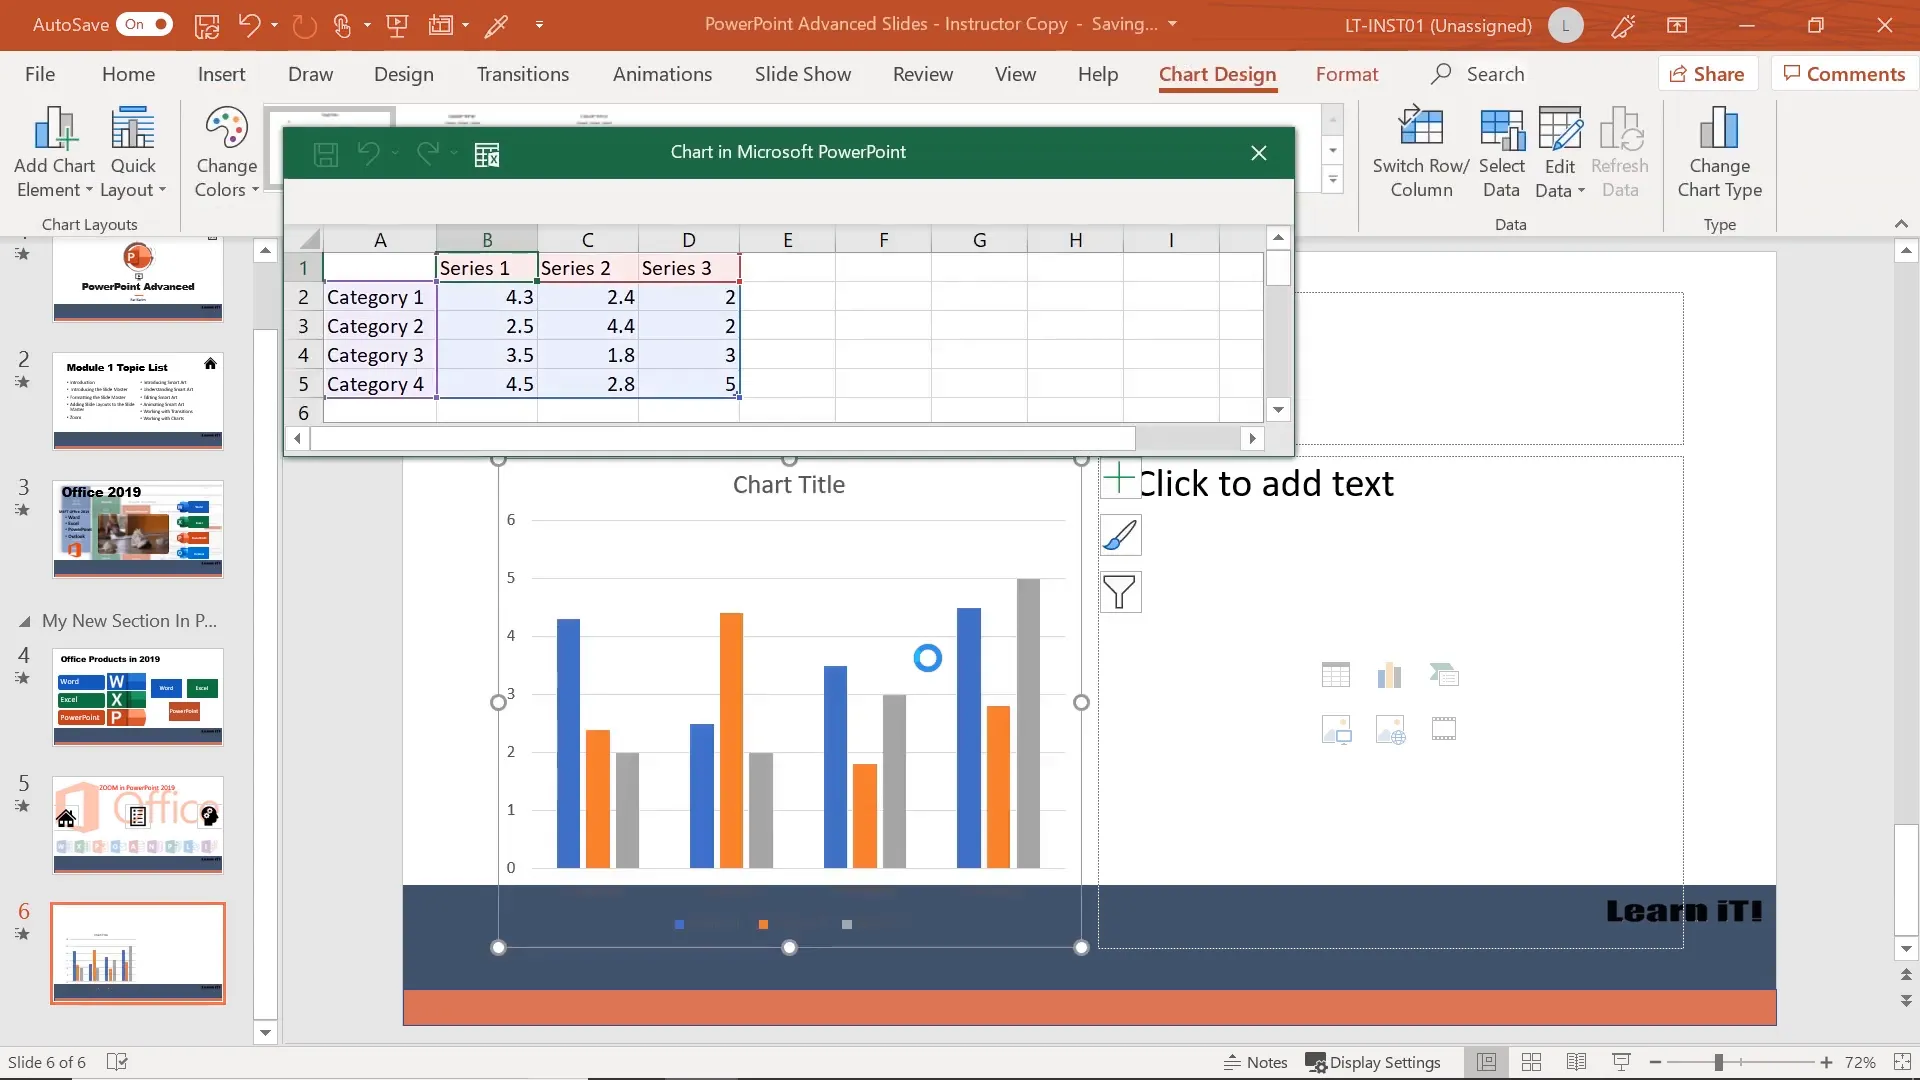The width and height of the screenshot is (1920, 1080).
Task: Collapse the My New Section section
Action: pyautogui.click(x=25, y=622)
